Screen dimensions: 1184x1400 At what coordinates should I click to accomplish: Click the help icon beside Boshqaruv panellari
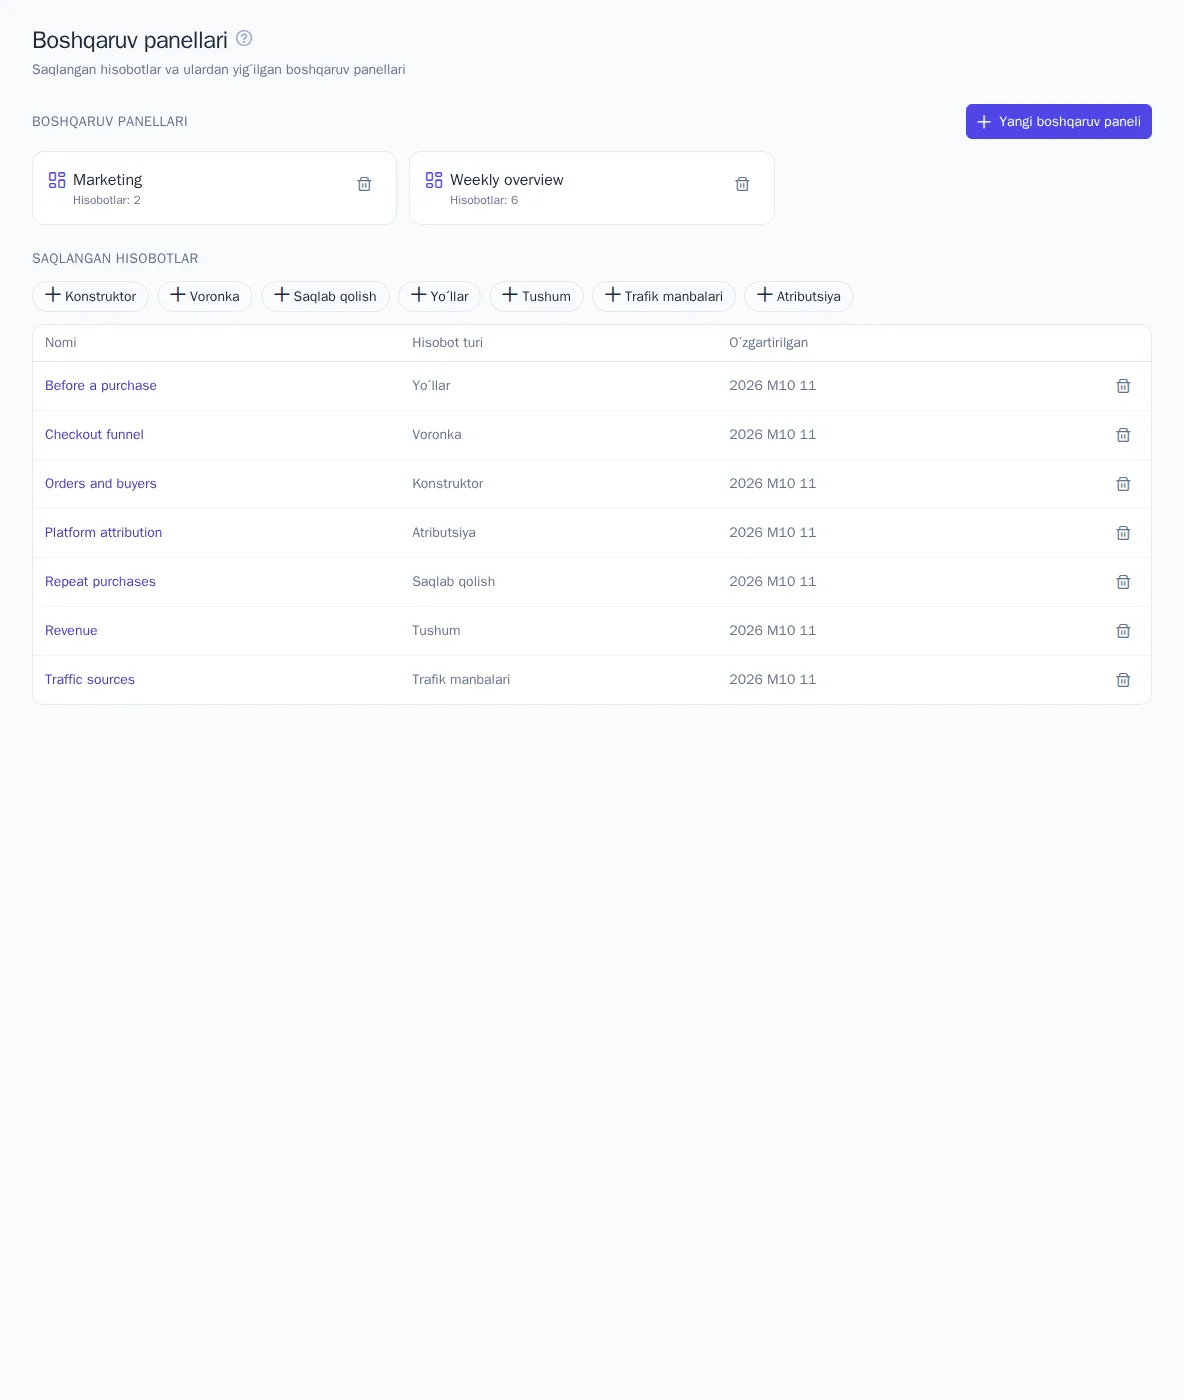pyautogui.click(x=244, y=38)
